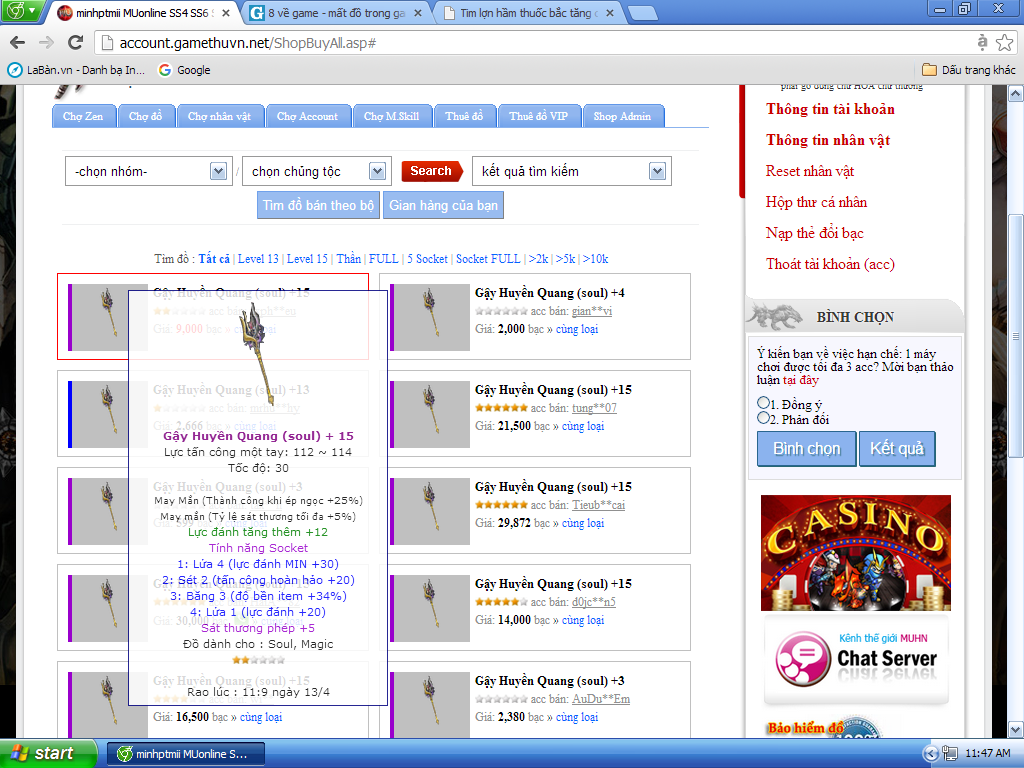The height and width of the screenshot is (768, 1024).
Task: Switch to the Chợ Account tab
Action: point(308,116)
